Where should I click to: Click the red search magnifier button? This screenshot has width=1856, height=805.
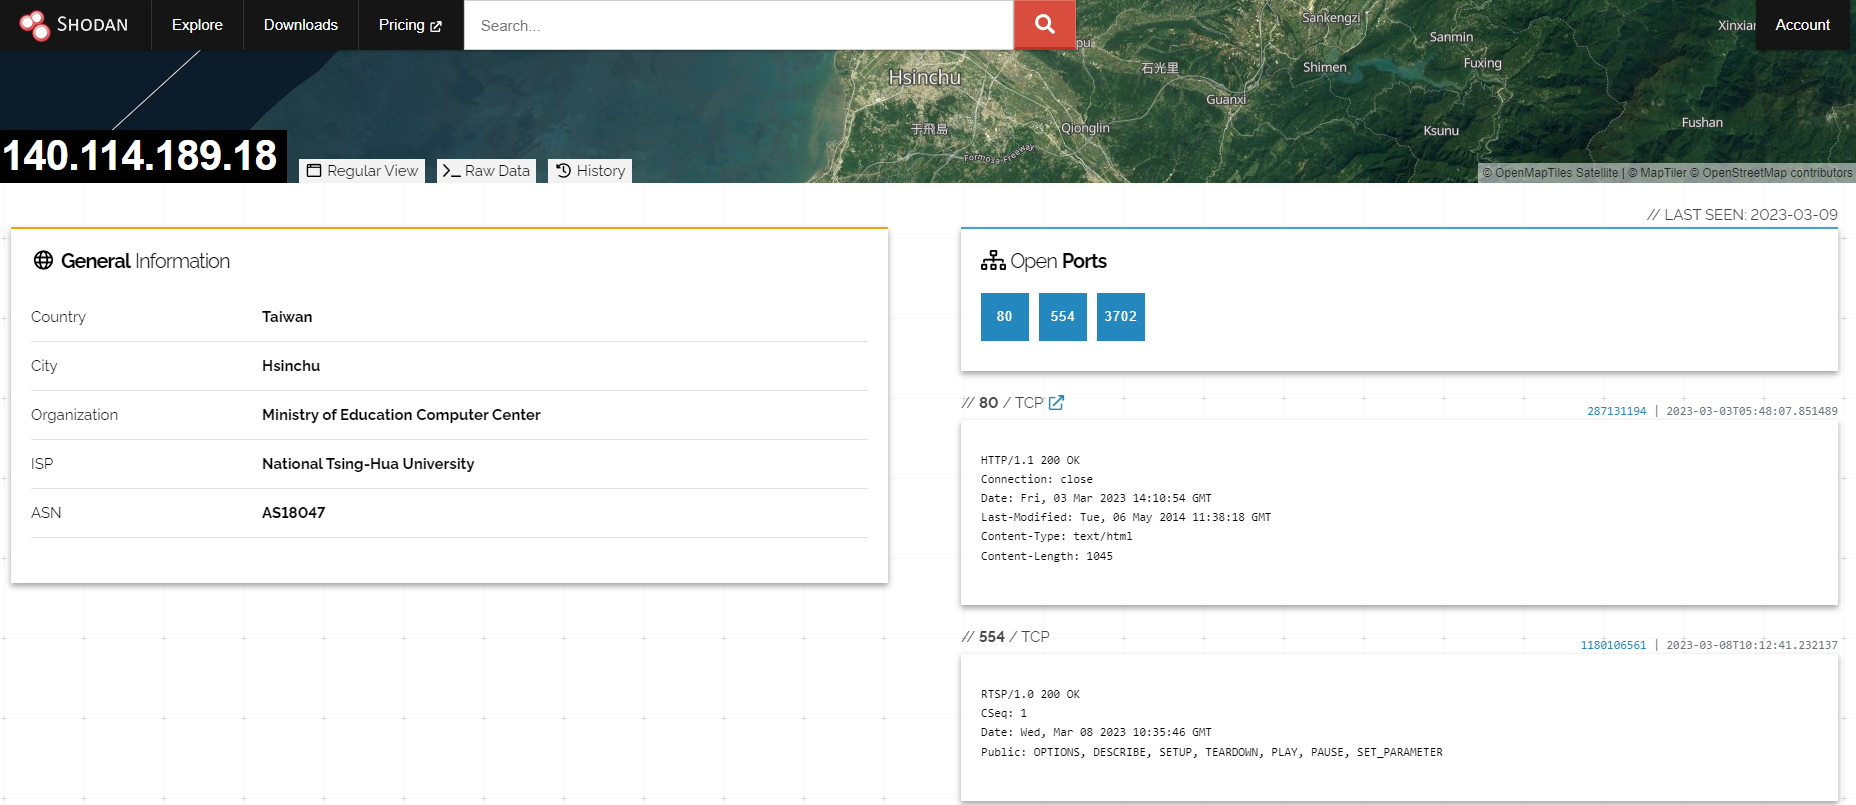(x=1045, y=25)
